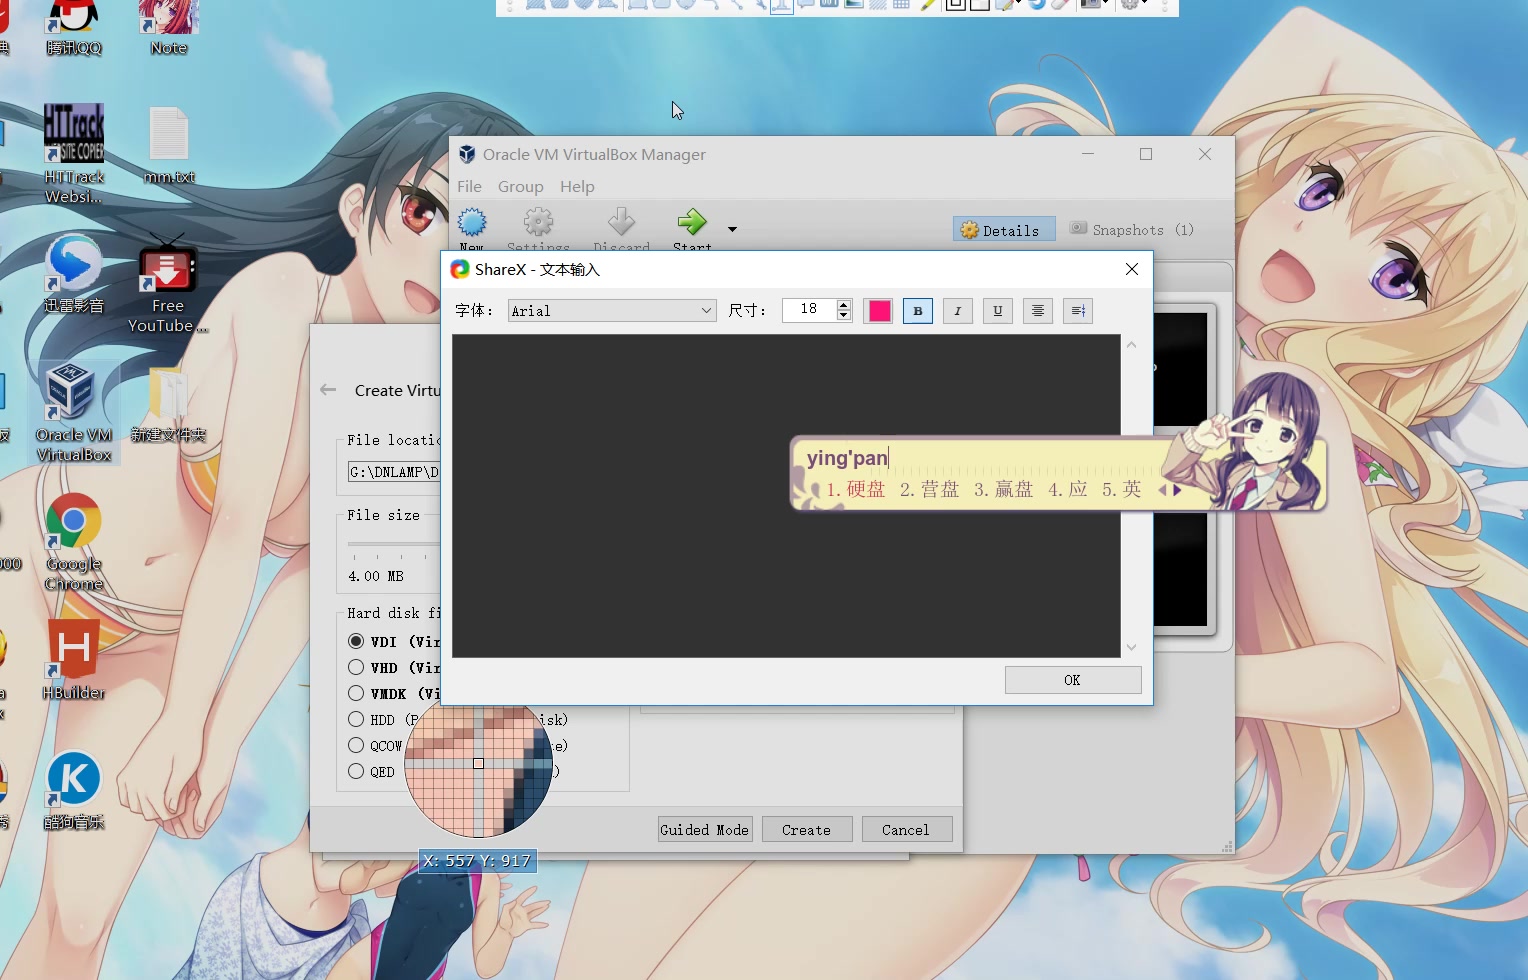Open the text color swatch picker

878,310
